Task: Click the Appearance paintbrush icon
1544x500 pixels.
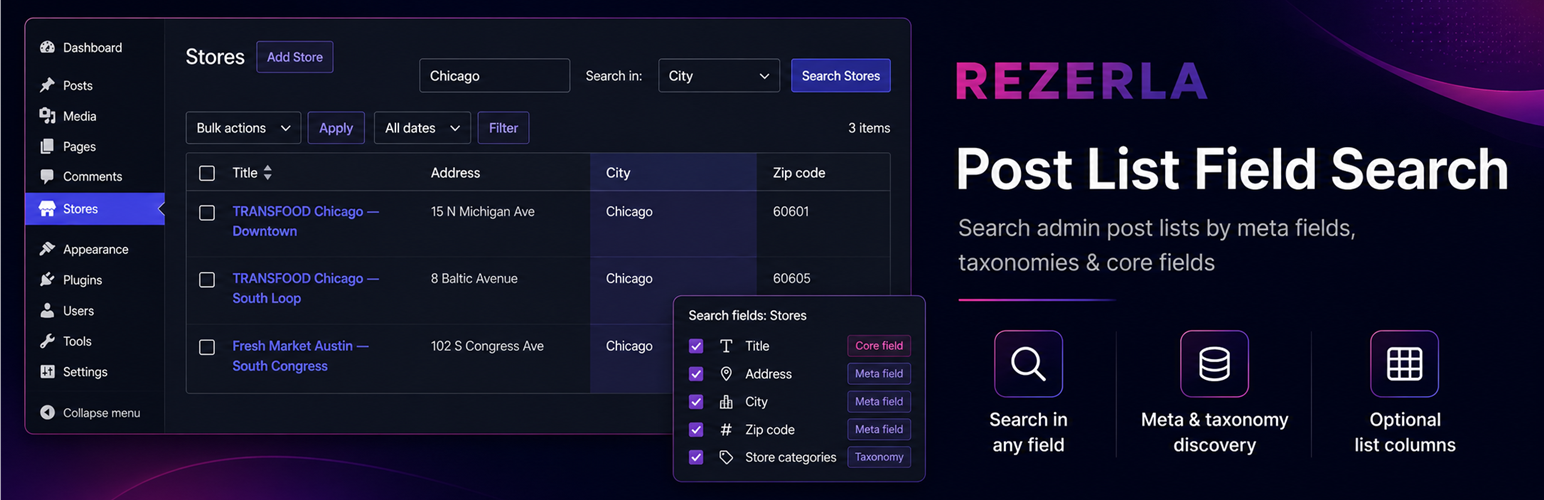Action: point(47,249)
